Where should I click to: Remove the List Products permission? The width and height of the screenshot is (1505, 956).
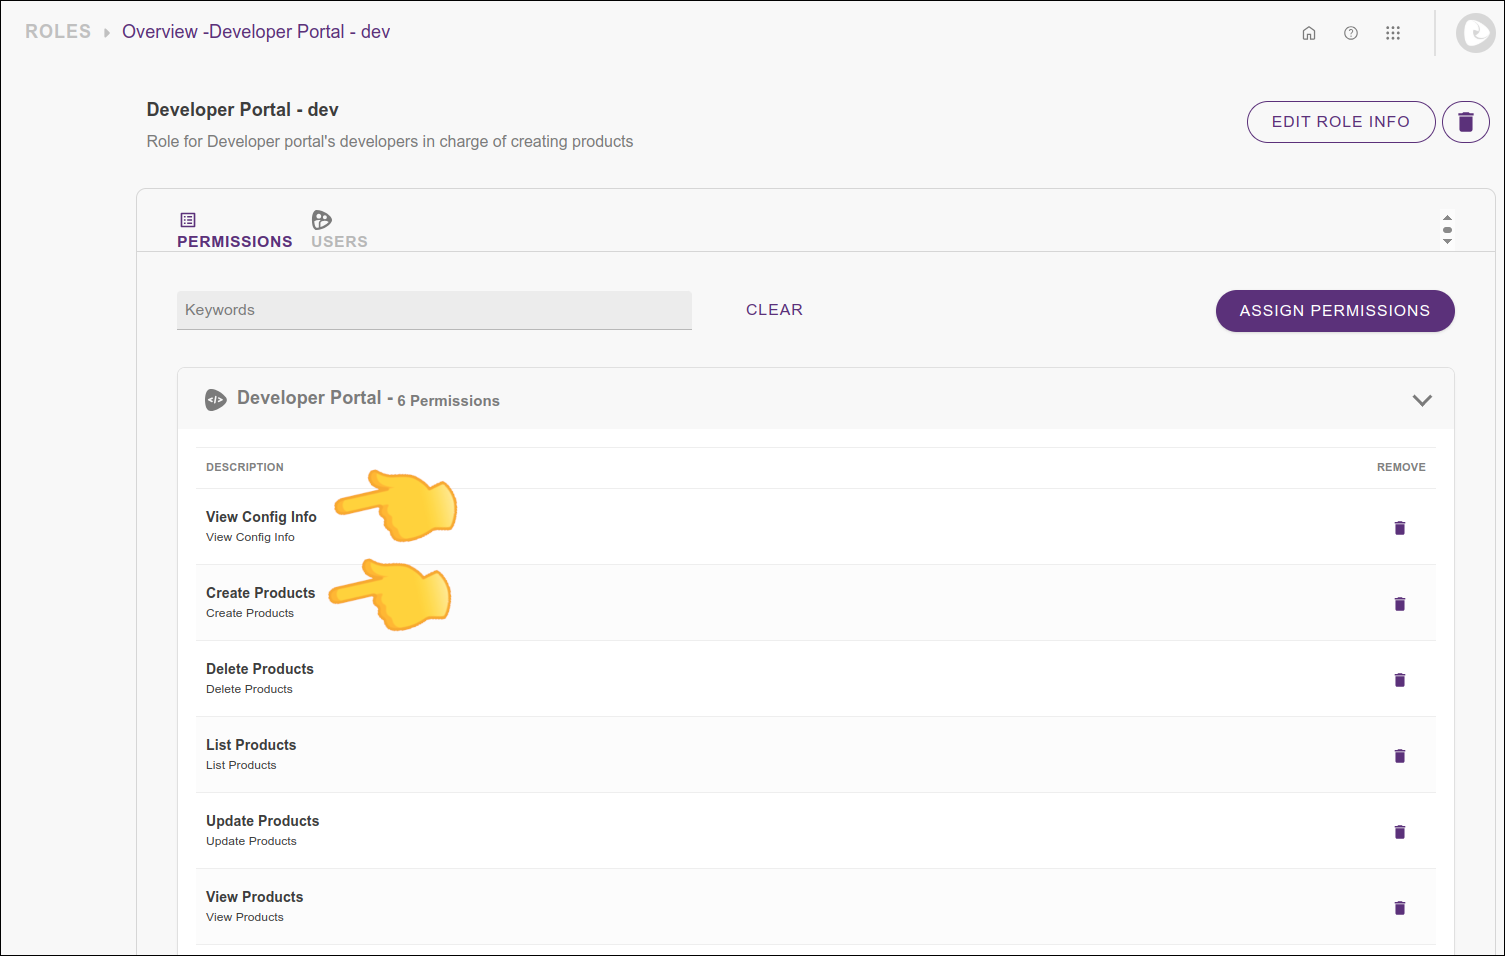pyautogui.click(x=1400, y=756)
